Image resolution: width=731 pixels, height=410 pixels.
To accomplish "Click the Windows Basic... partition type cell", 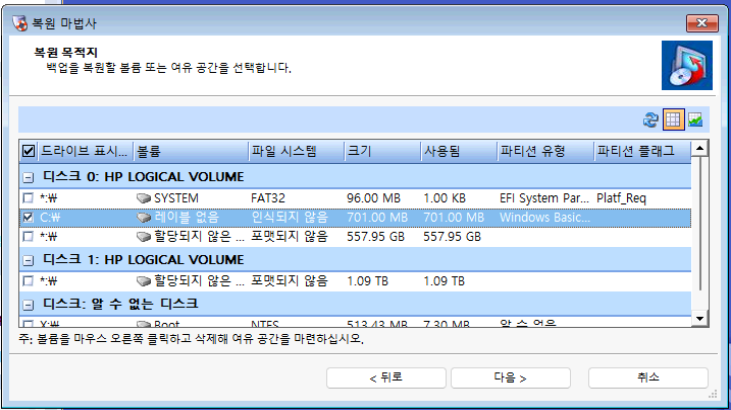I will click(545, 217).
